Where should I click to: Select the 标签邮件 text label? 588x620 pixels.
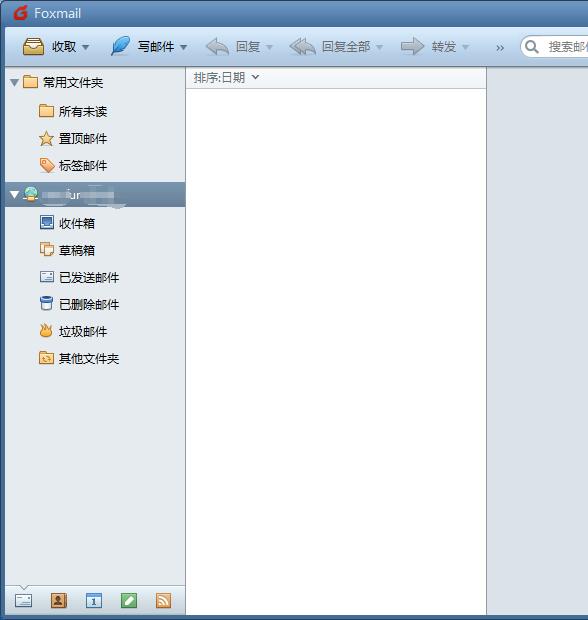[83, 166]
